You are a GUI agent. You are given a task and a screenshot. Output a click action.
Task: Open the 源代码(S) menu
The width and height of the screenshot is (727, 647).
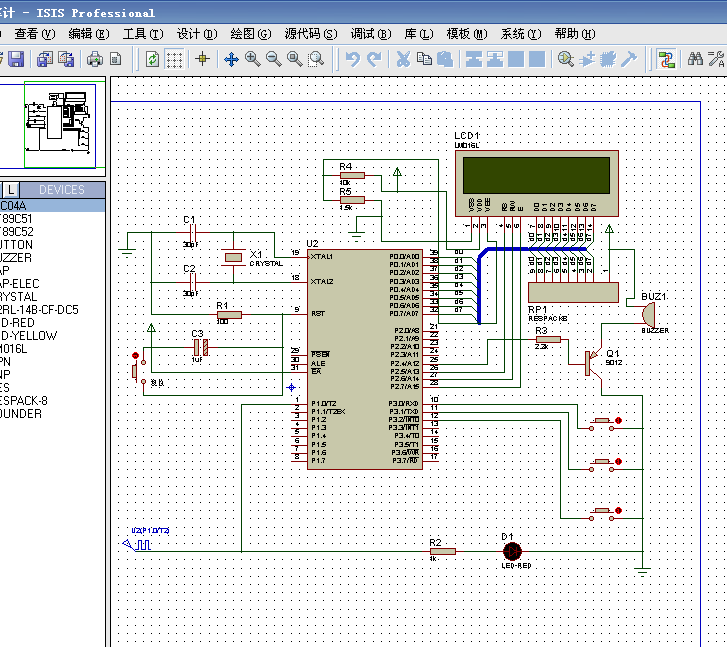click(311, 34)
